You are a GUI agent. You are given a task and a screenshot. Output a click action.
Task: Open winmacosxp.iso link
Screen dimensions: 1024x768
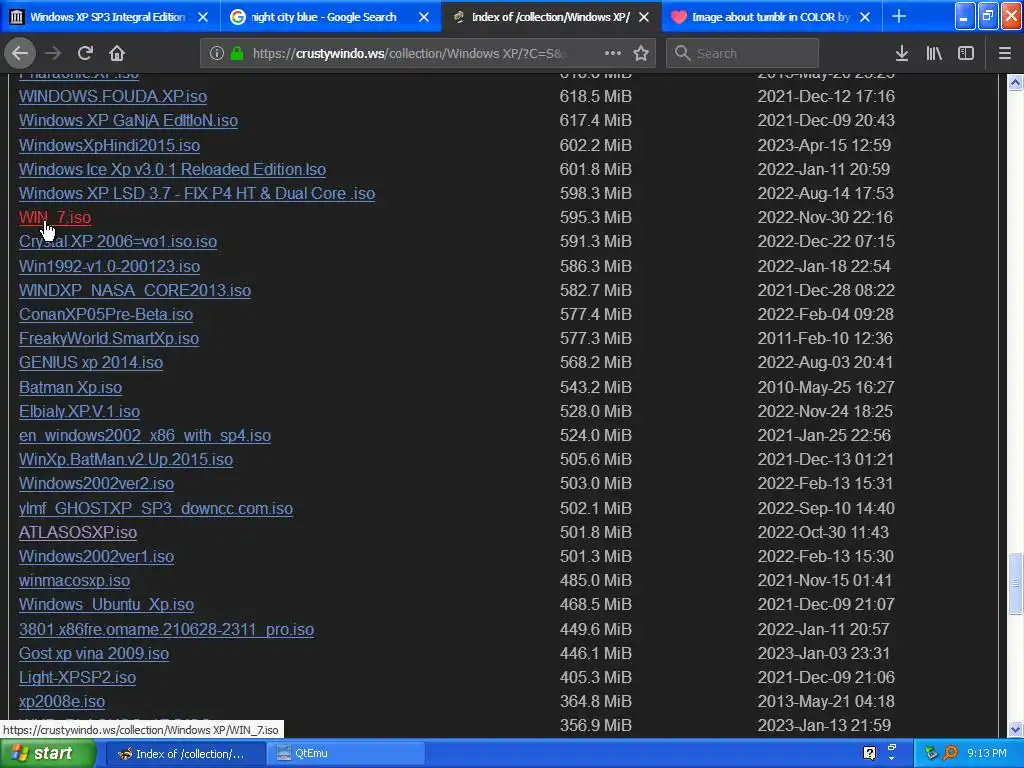[74, 581]
